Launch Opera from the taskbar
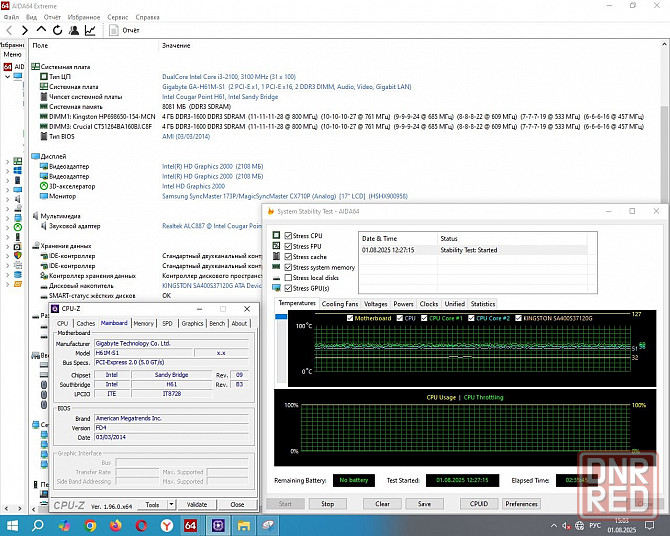Viewport: 670px width, 536px height. click(141, 525)
